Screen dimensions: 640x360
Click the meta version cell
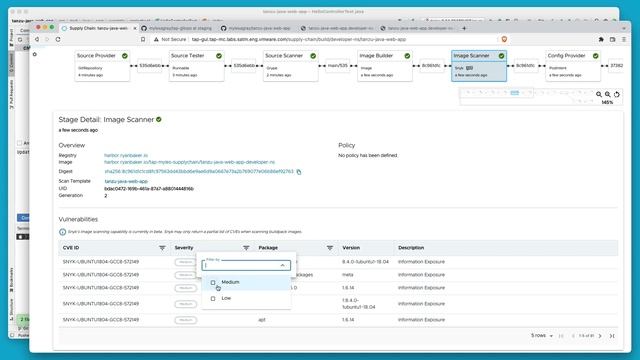click(x=347, y=275)
